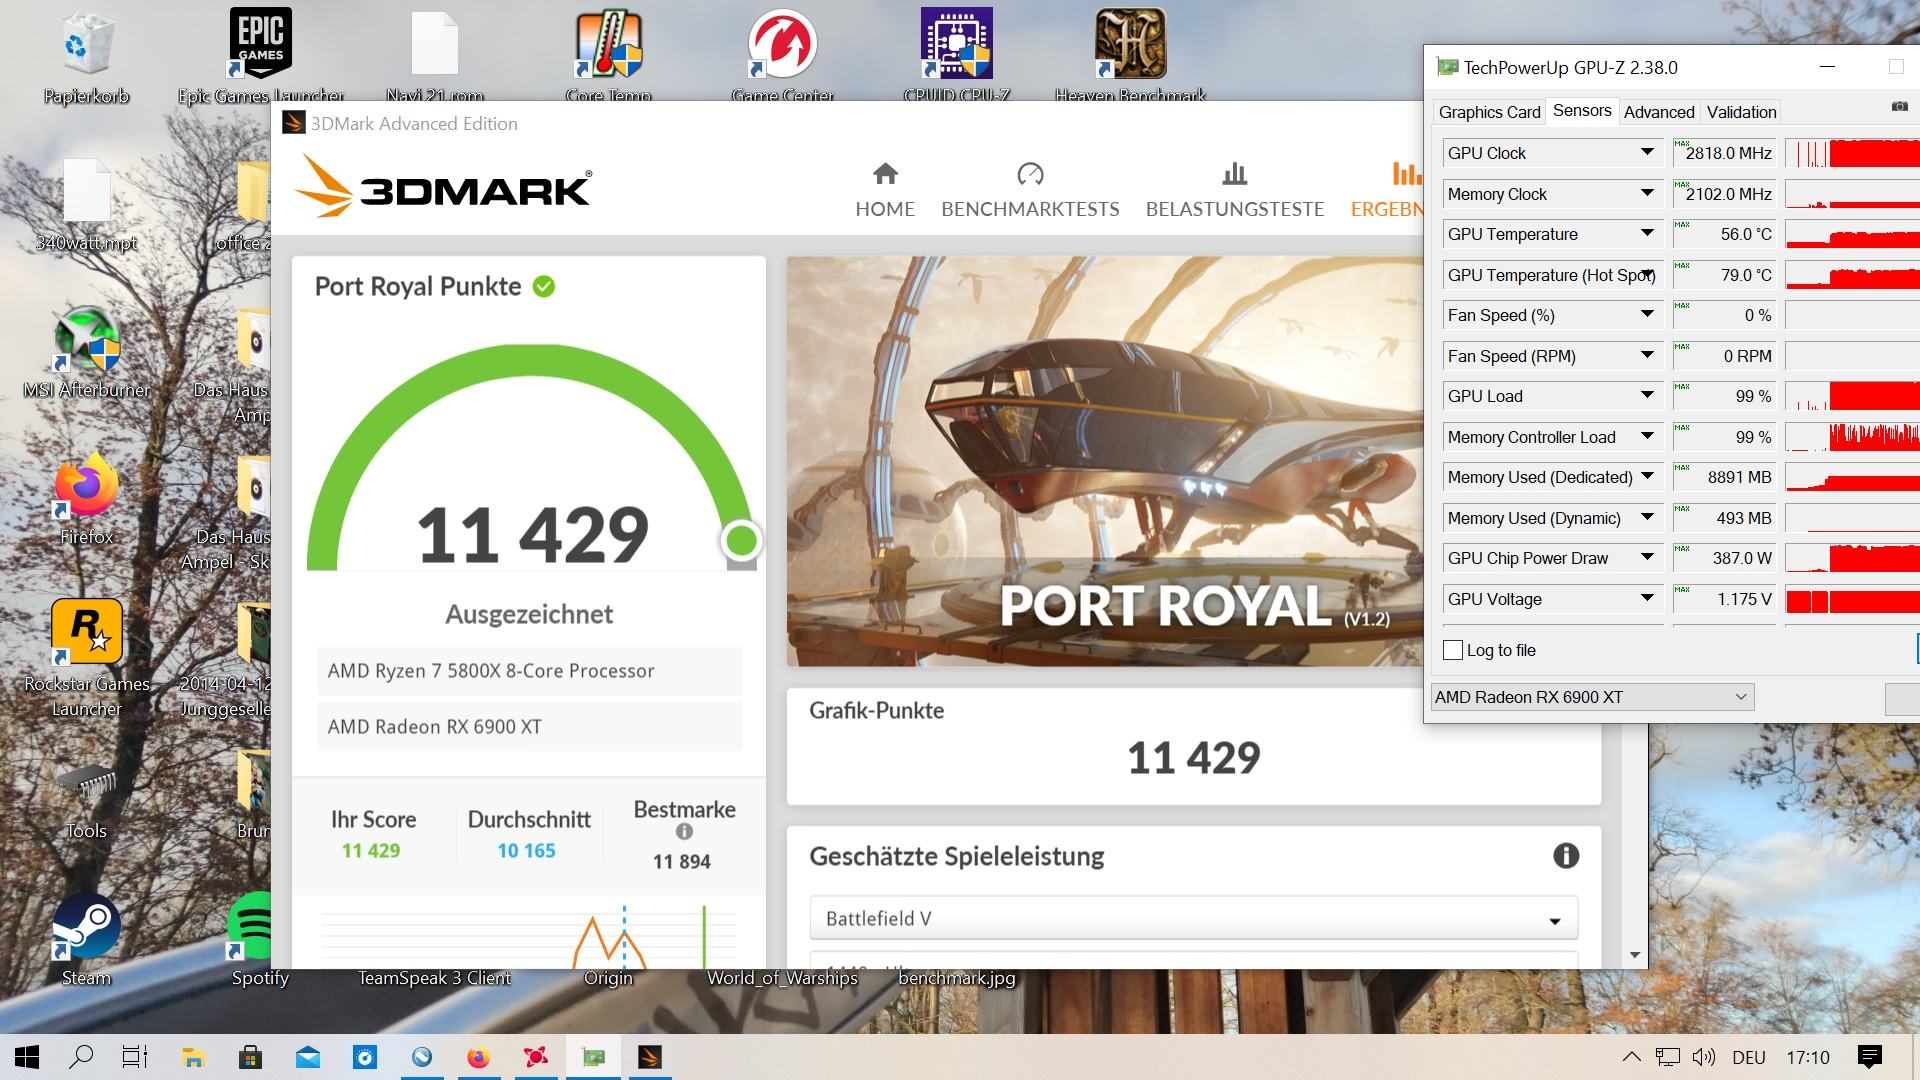Select the 340watt.mpt file on desktop
The height and width of the screenshot is (1080, 1920).
pyautogui.click(x=86, y=204)
